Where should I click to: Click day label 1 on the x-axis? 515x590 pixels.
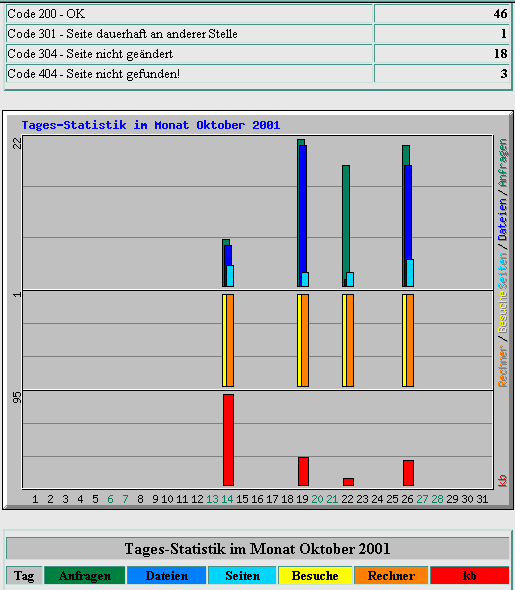coord(35,499)
